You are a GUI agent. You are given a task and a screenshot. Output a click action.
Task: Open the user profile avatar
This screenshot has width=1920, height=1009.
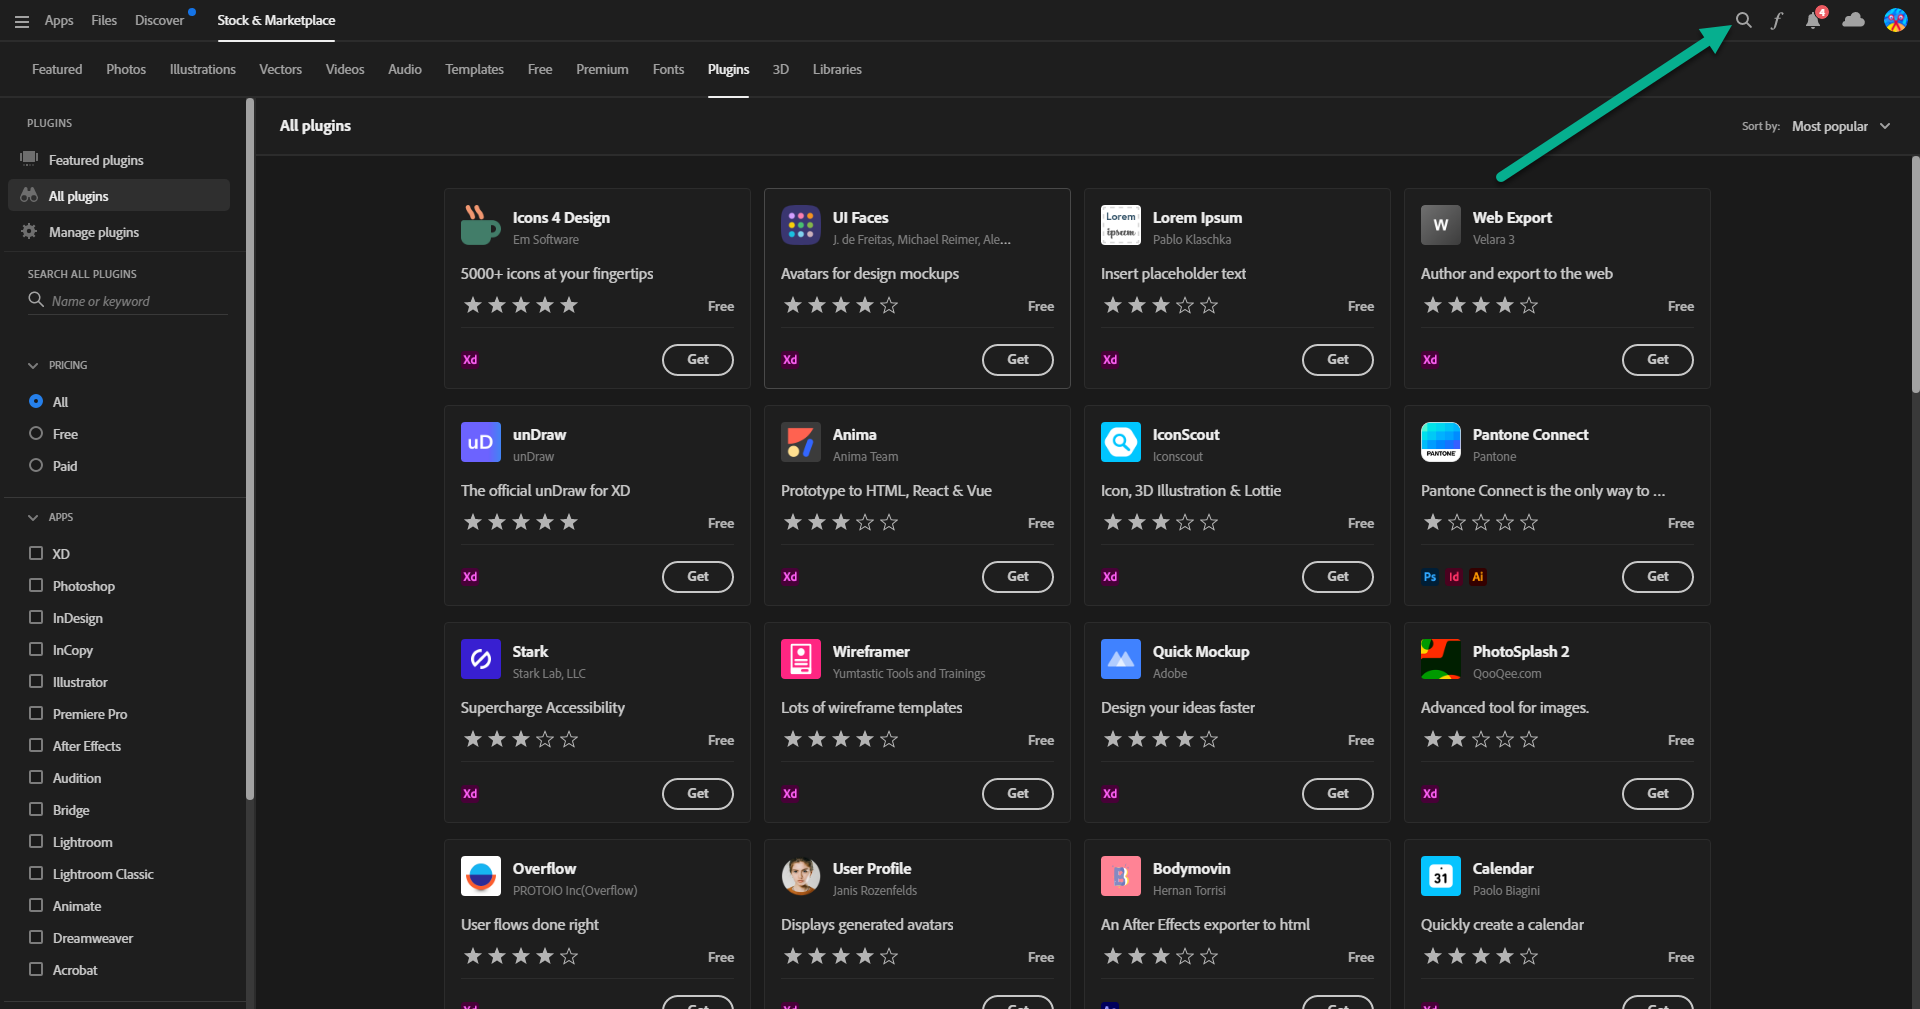(1895, 20)
